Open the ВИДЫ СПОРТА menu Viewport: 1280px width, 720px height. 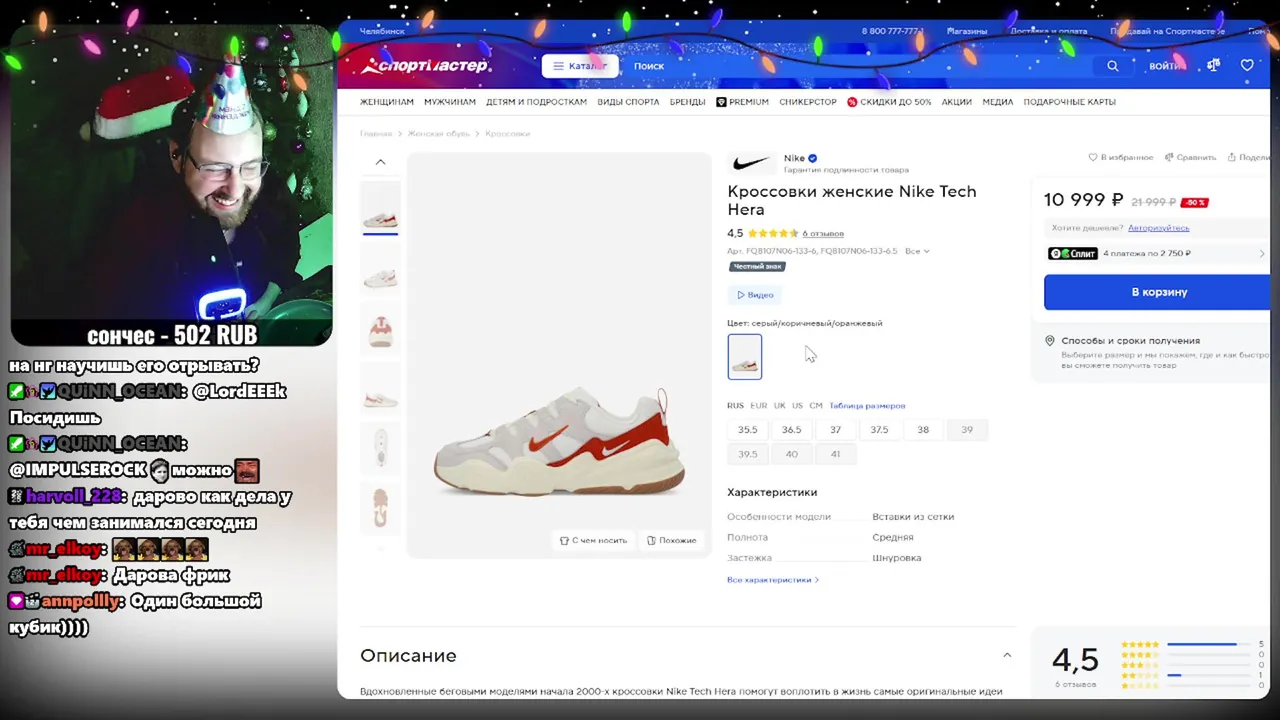click(x=628, y=102)
